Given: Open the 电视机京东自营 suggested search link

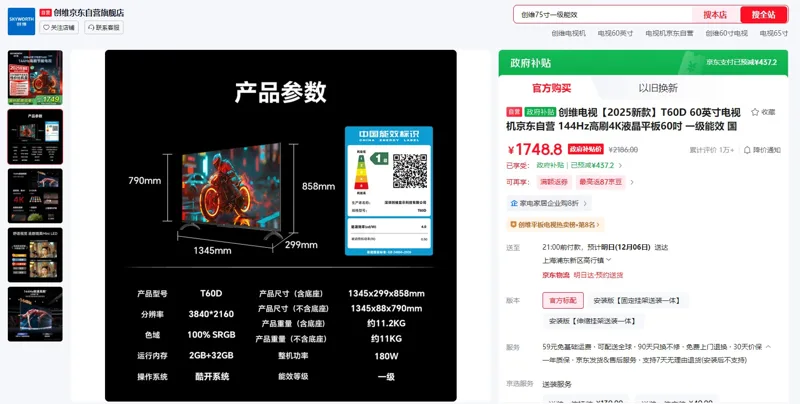Looking at the screenshot, I should (x=669, y=33).
